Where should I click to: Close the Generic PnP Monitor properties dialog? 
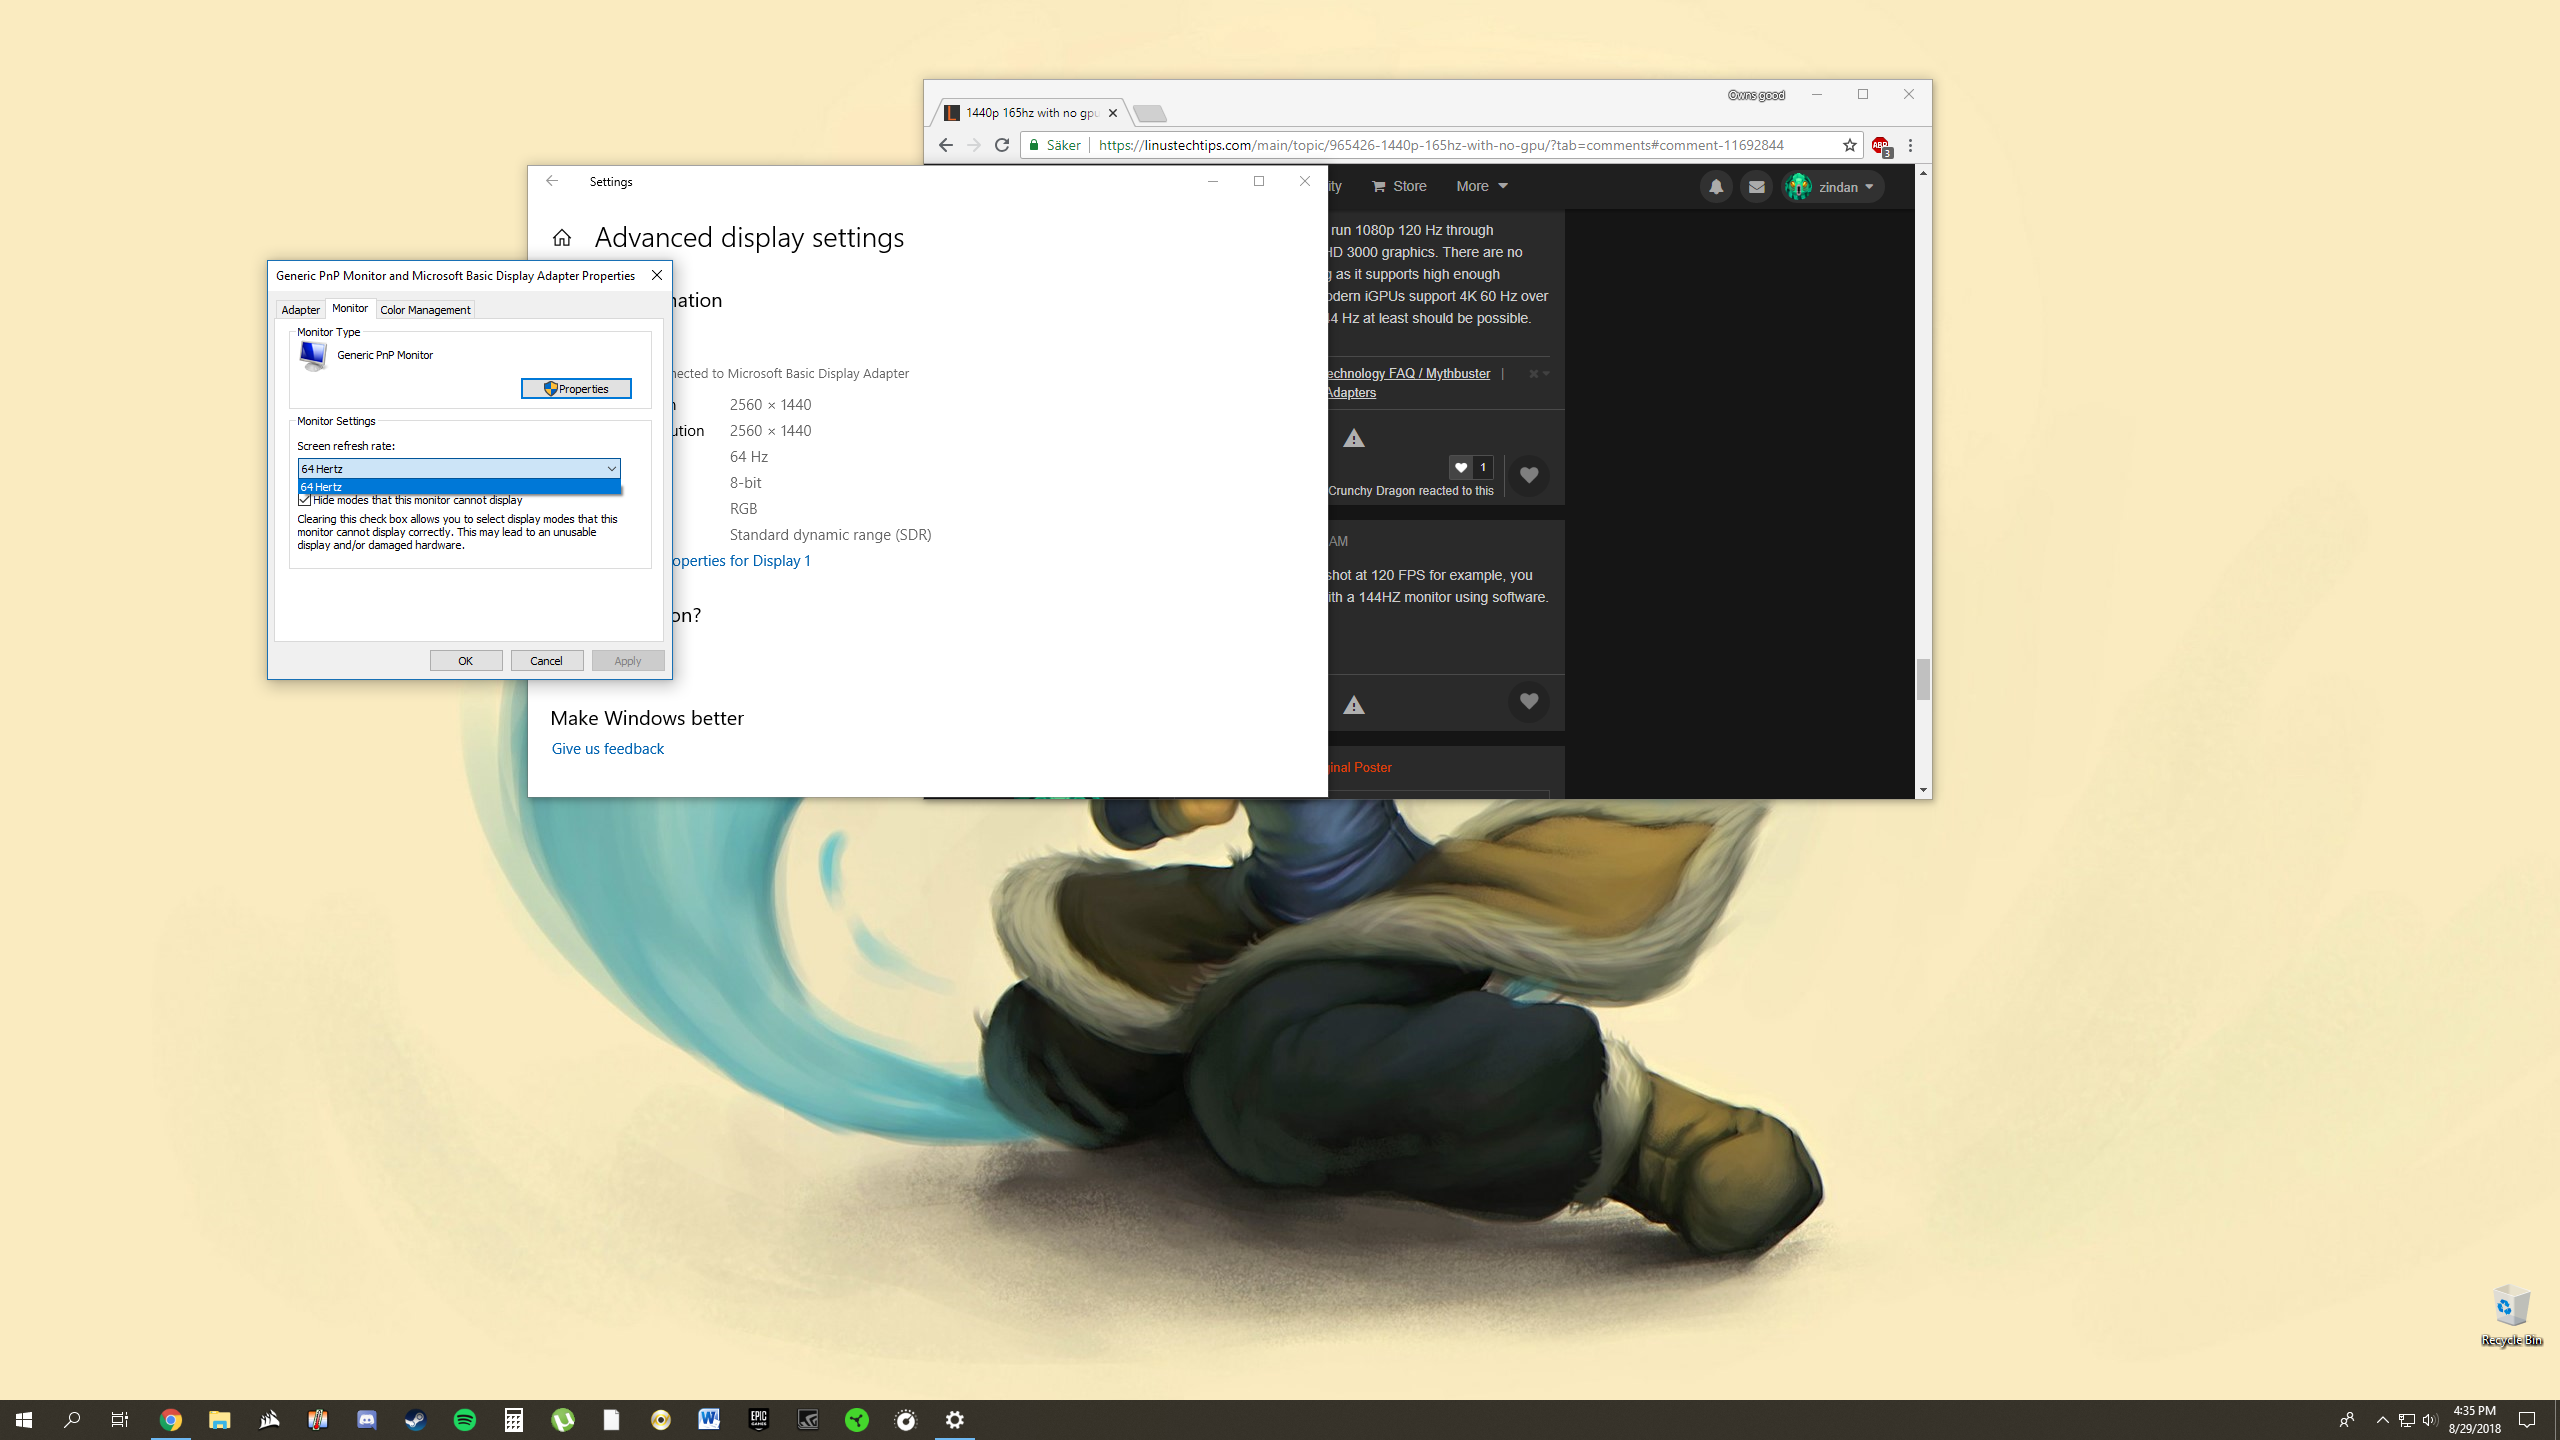[657, 275]
